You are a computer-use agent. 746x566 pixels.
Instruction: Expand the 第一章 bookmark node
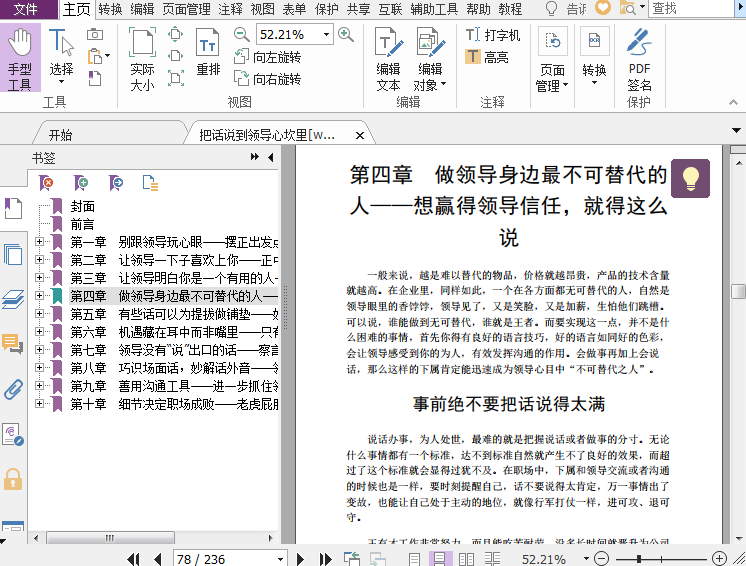[39, 242]
